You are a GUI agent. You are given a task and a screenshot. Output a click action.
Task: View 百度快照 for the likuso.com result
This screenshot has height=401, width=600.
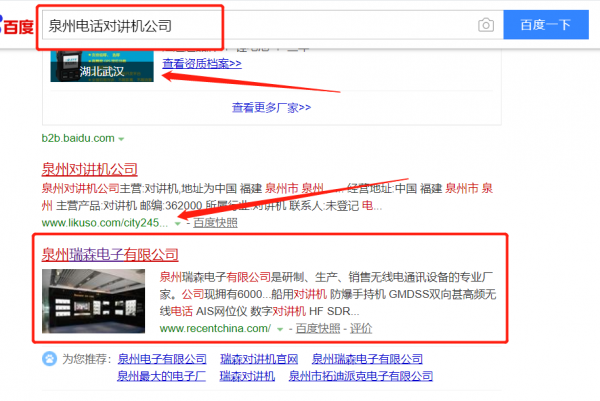pyautogui.click(x=215, y=223)
